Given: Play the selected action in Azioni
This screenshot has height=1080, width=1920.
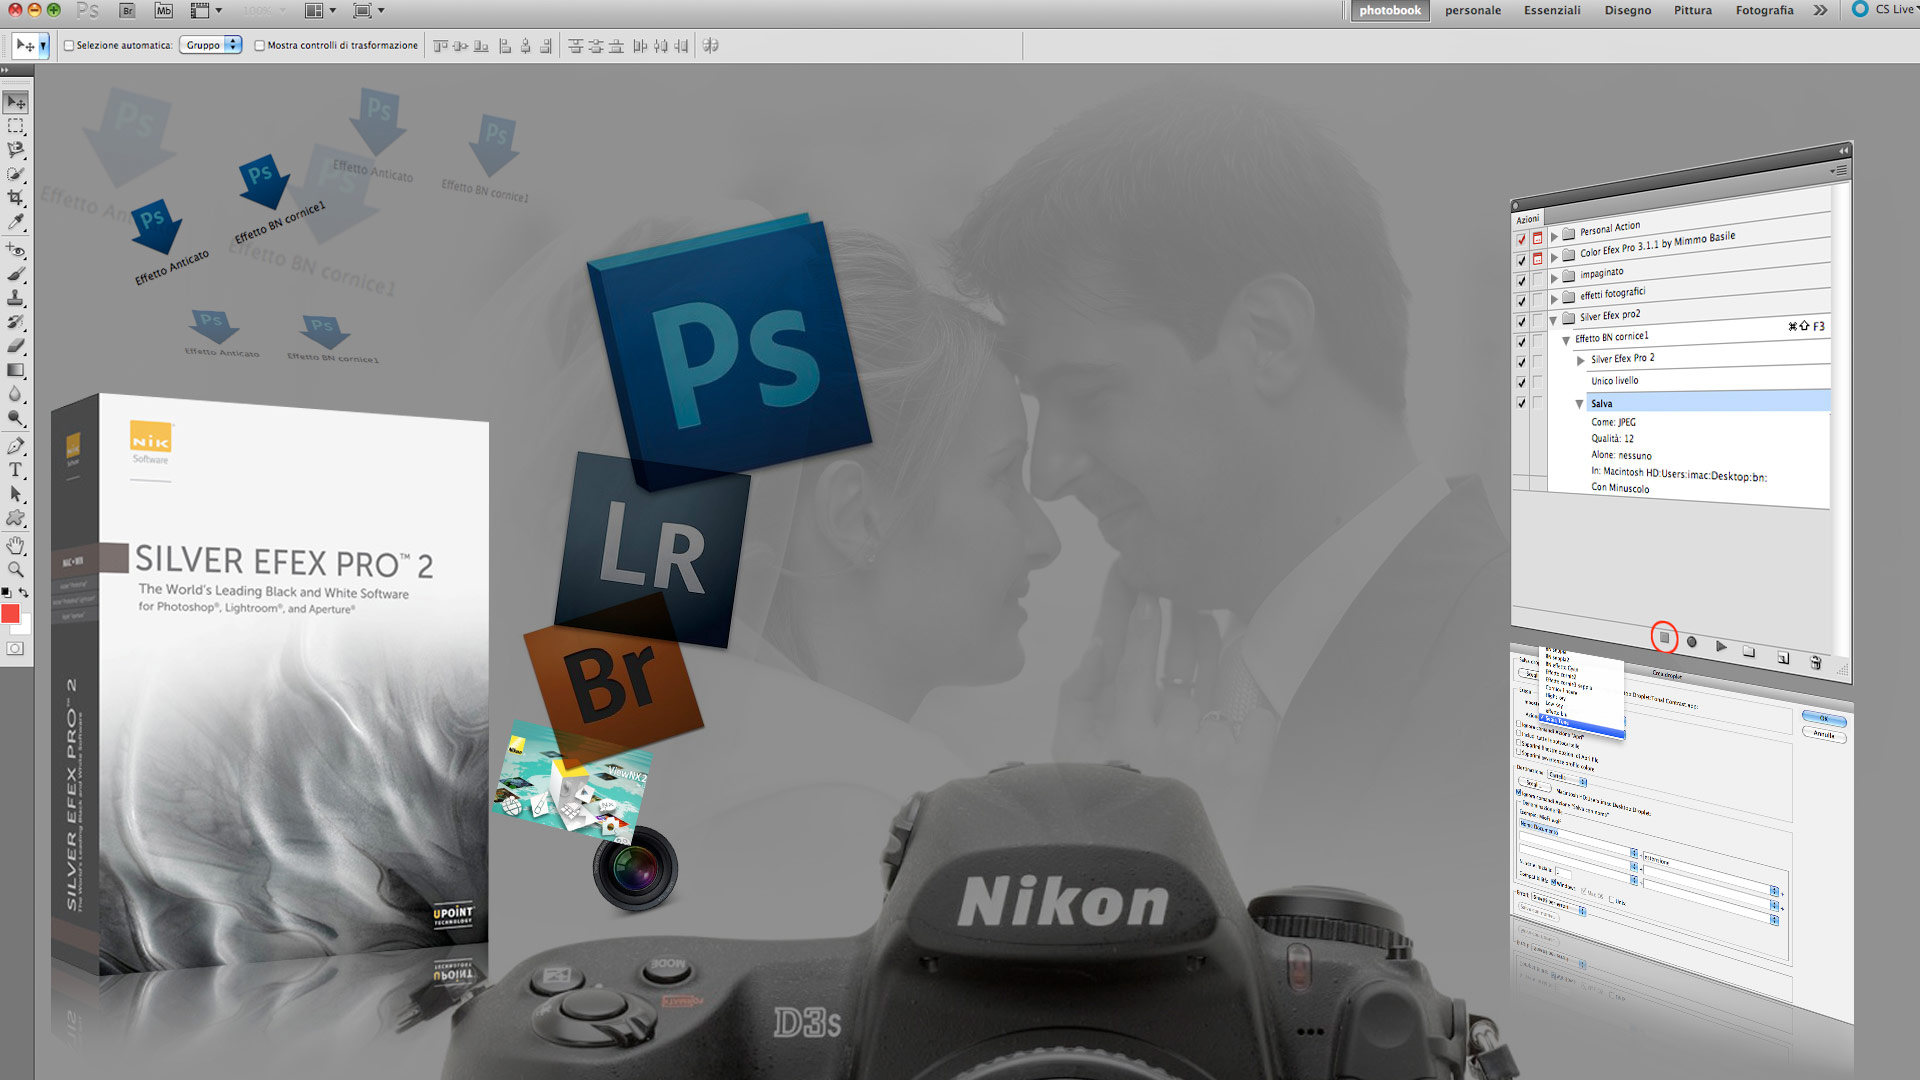Looking at the screenshot, I should pos(1721,647).
